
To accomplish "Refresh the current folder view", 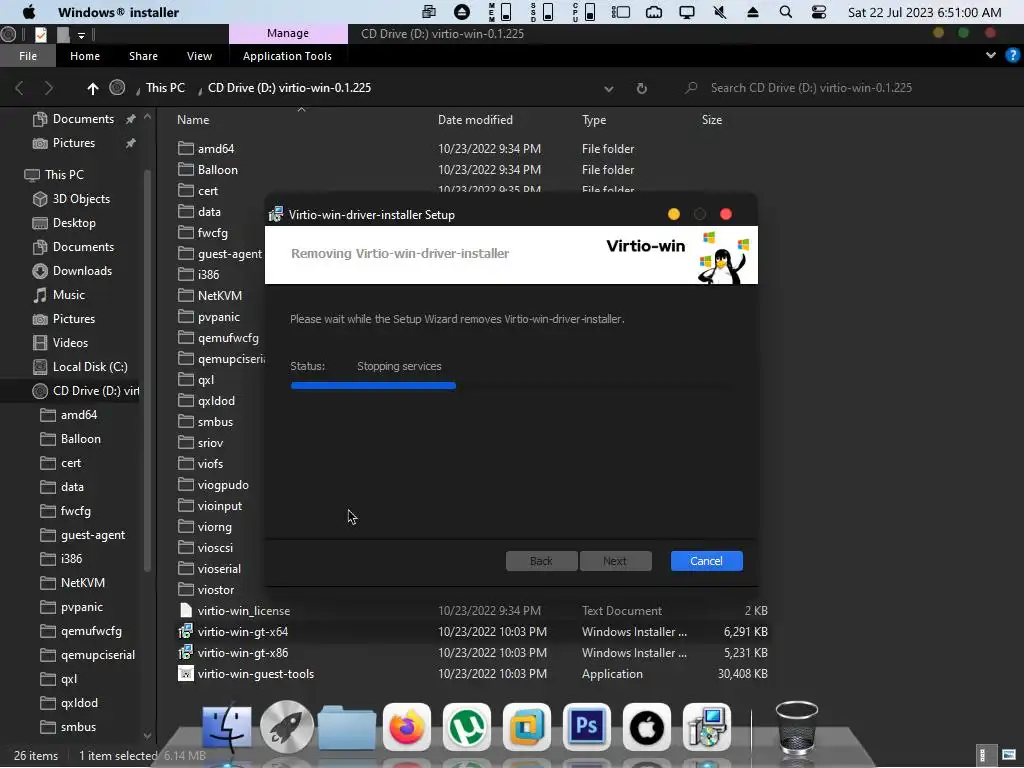I will pos(641,88).
